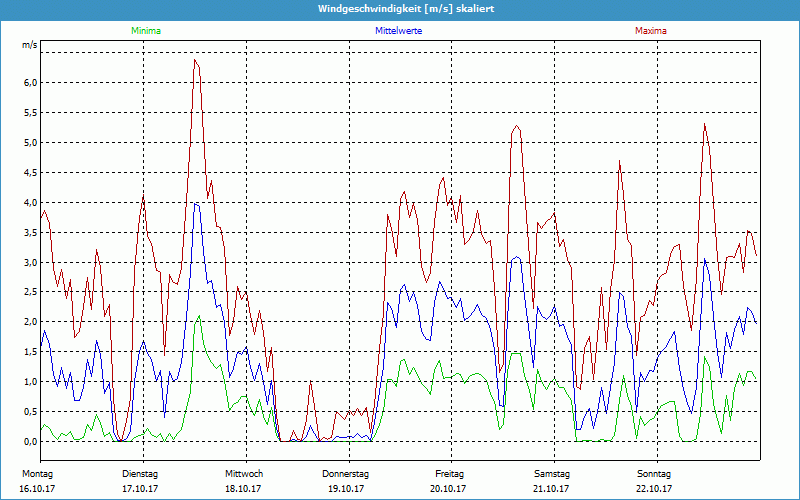Viewport: 800px width, 500px height.
Task: Click the date 21.10.17
Action: (551, 489)
